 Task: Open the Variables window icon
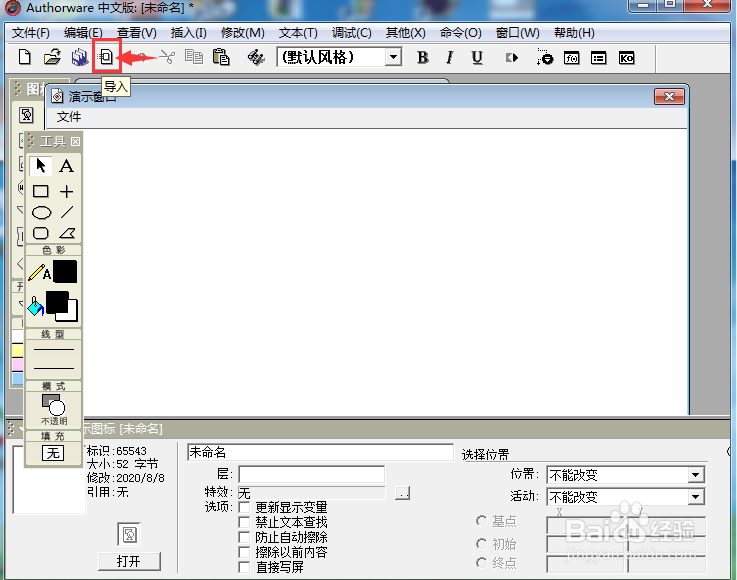[598, 58]
